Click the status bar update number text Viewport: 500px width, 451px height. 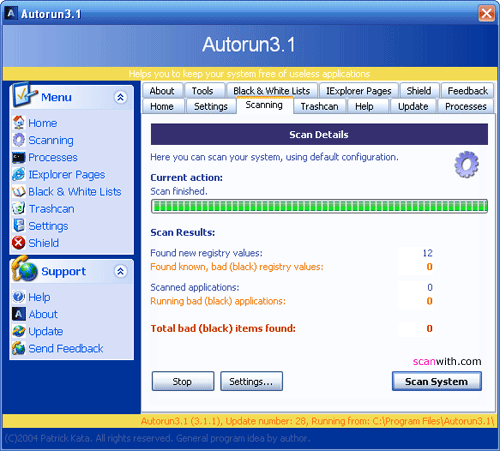(266, 421)
